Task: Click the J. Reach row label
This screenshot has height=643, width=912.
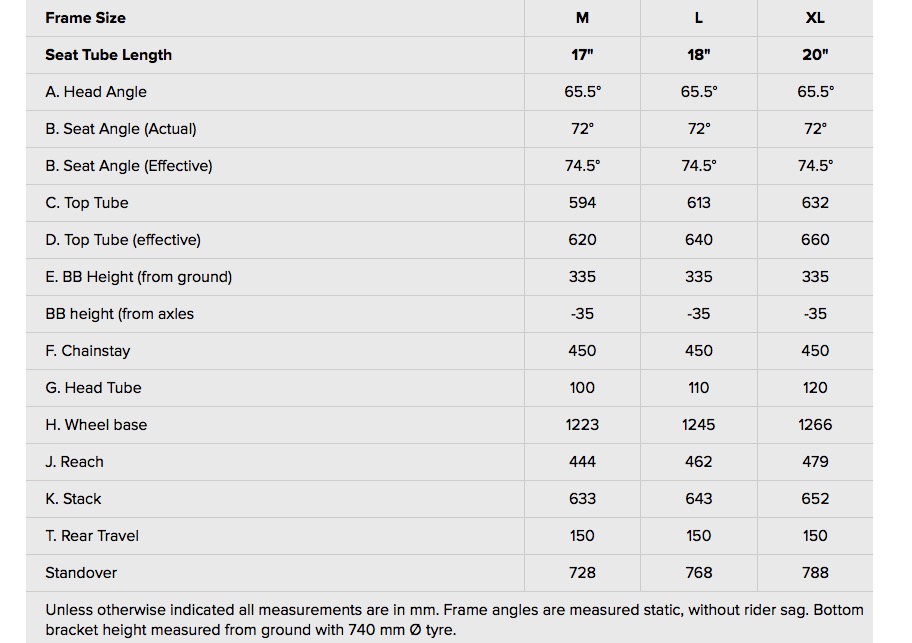Action: point(74,462)
